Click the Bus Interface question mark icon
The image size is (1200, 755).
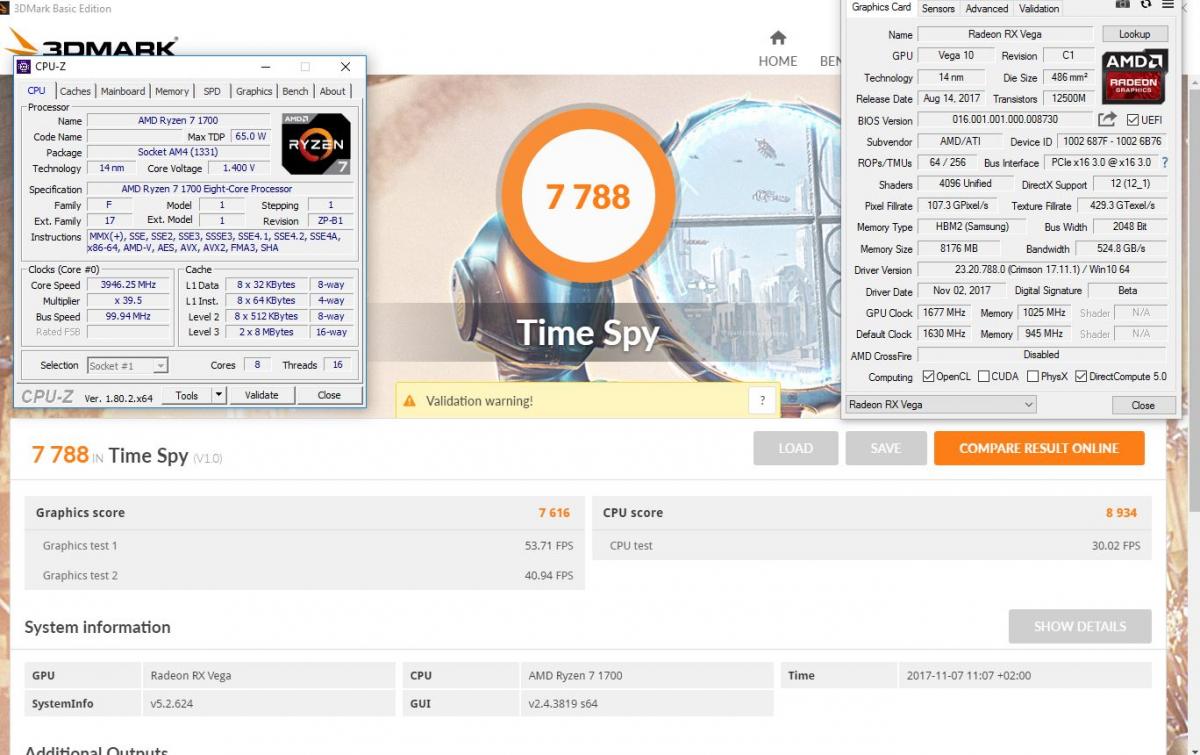coord(1164,162)
